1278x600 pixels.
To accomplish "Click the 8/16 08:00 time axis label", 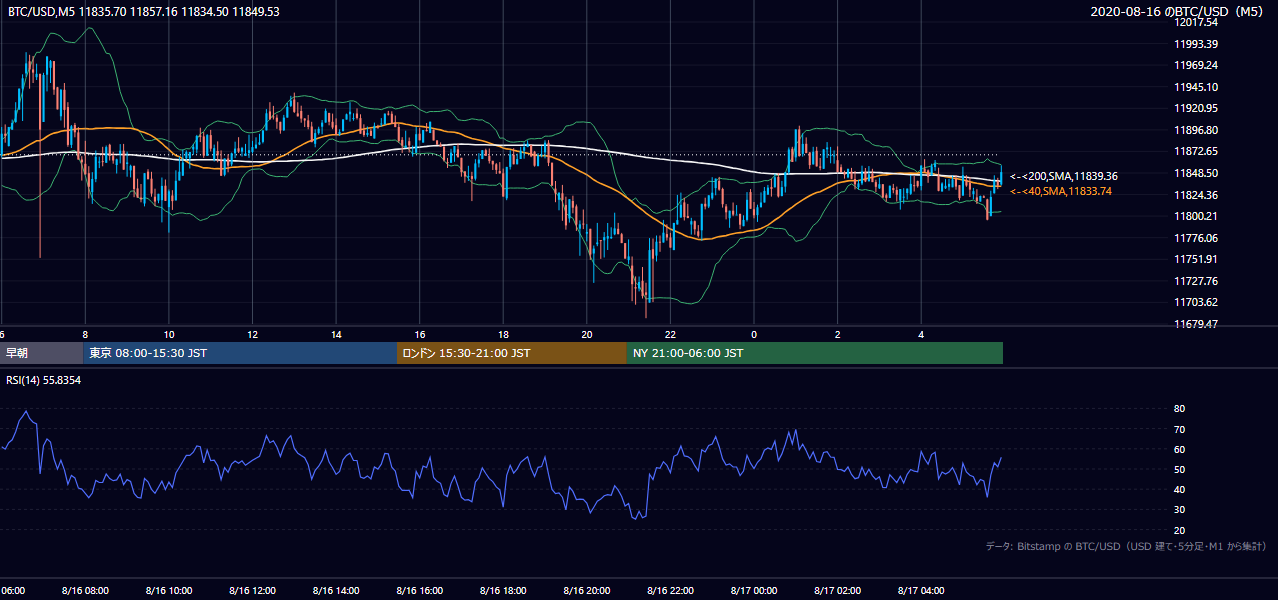I will tap(85, 591).
